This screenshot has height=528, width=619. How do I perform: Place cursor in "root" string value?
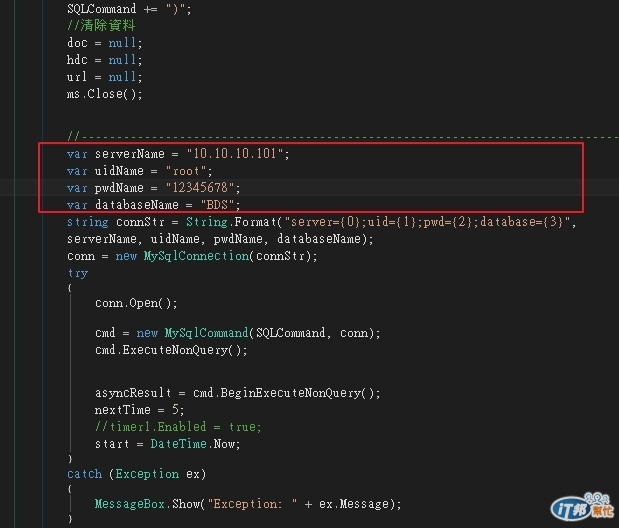186,171
